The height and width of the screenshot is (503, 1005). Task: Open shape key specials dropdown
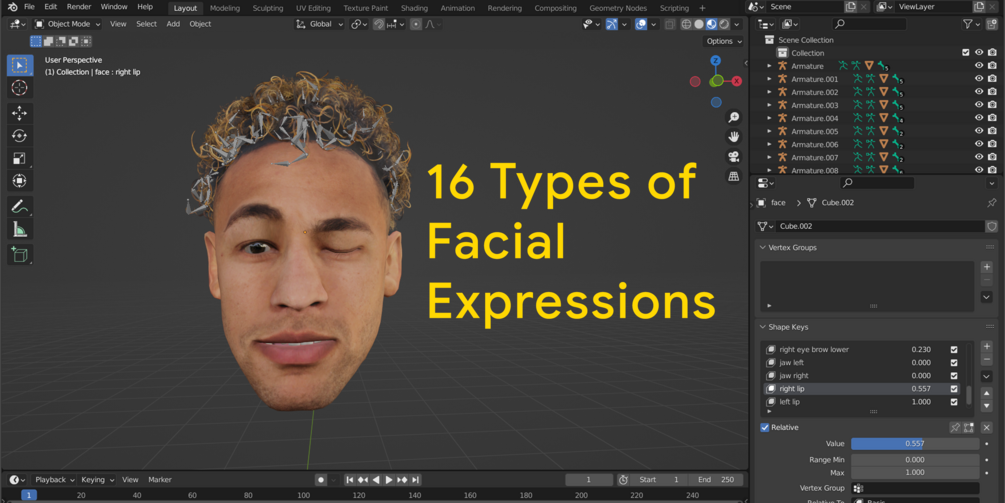[987, 376]
